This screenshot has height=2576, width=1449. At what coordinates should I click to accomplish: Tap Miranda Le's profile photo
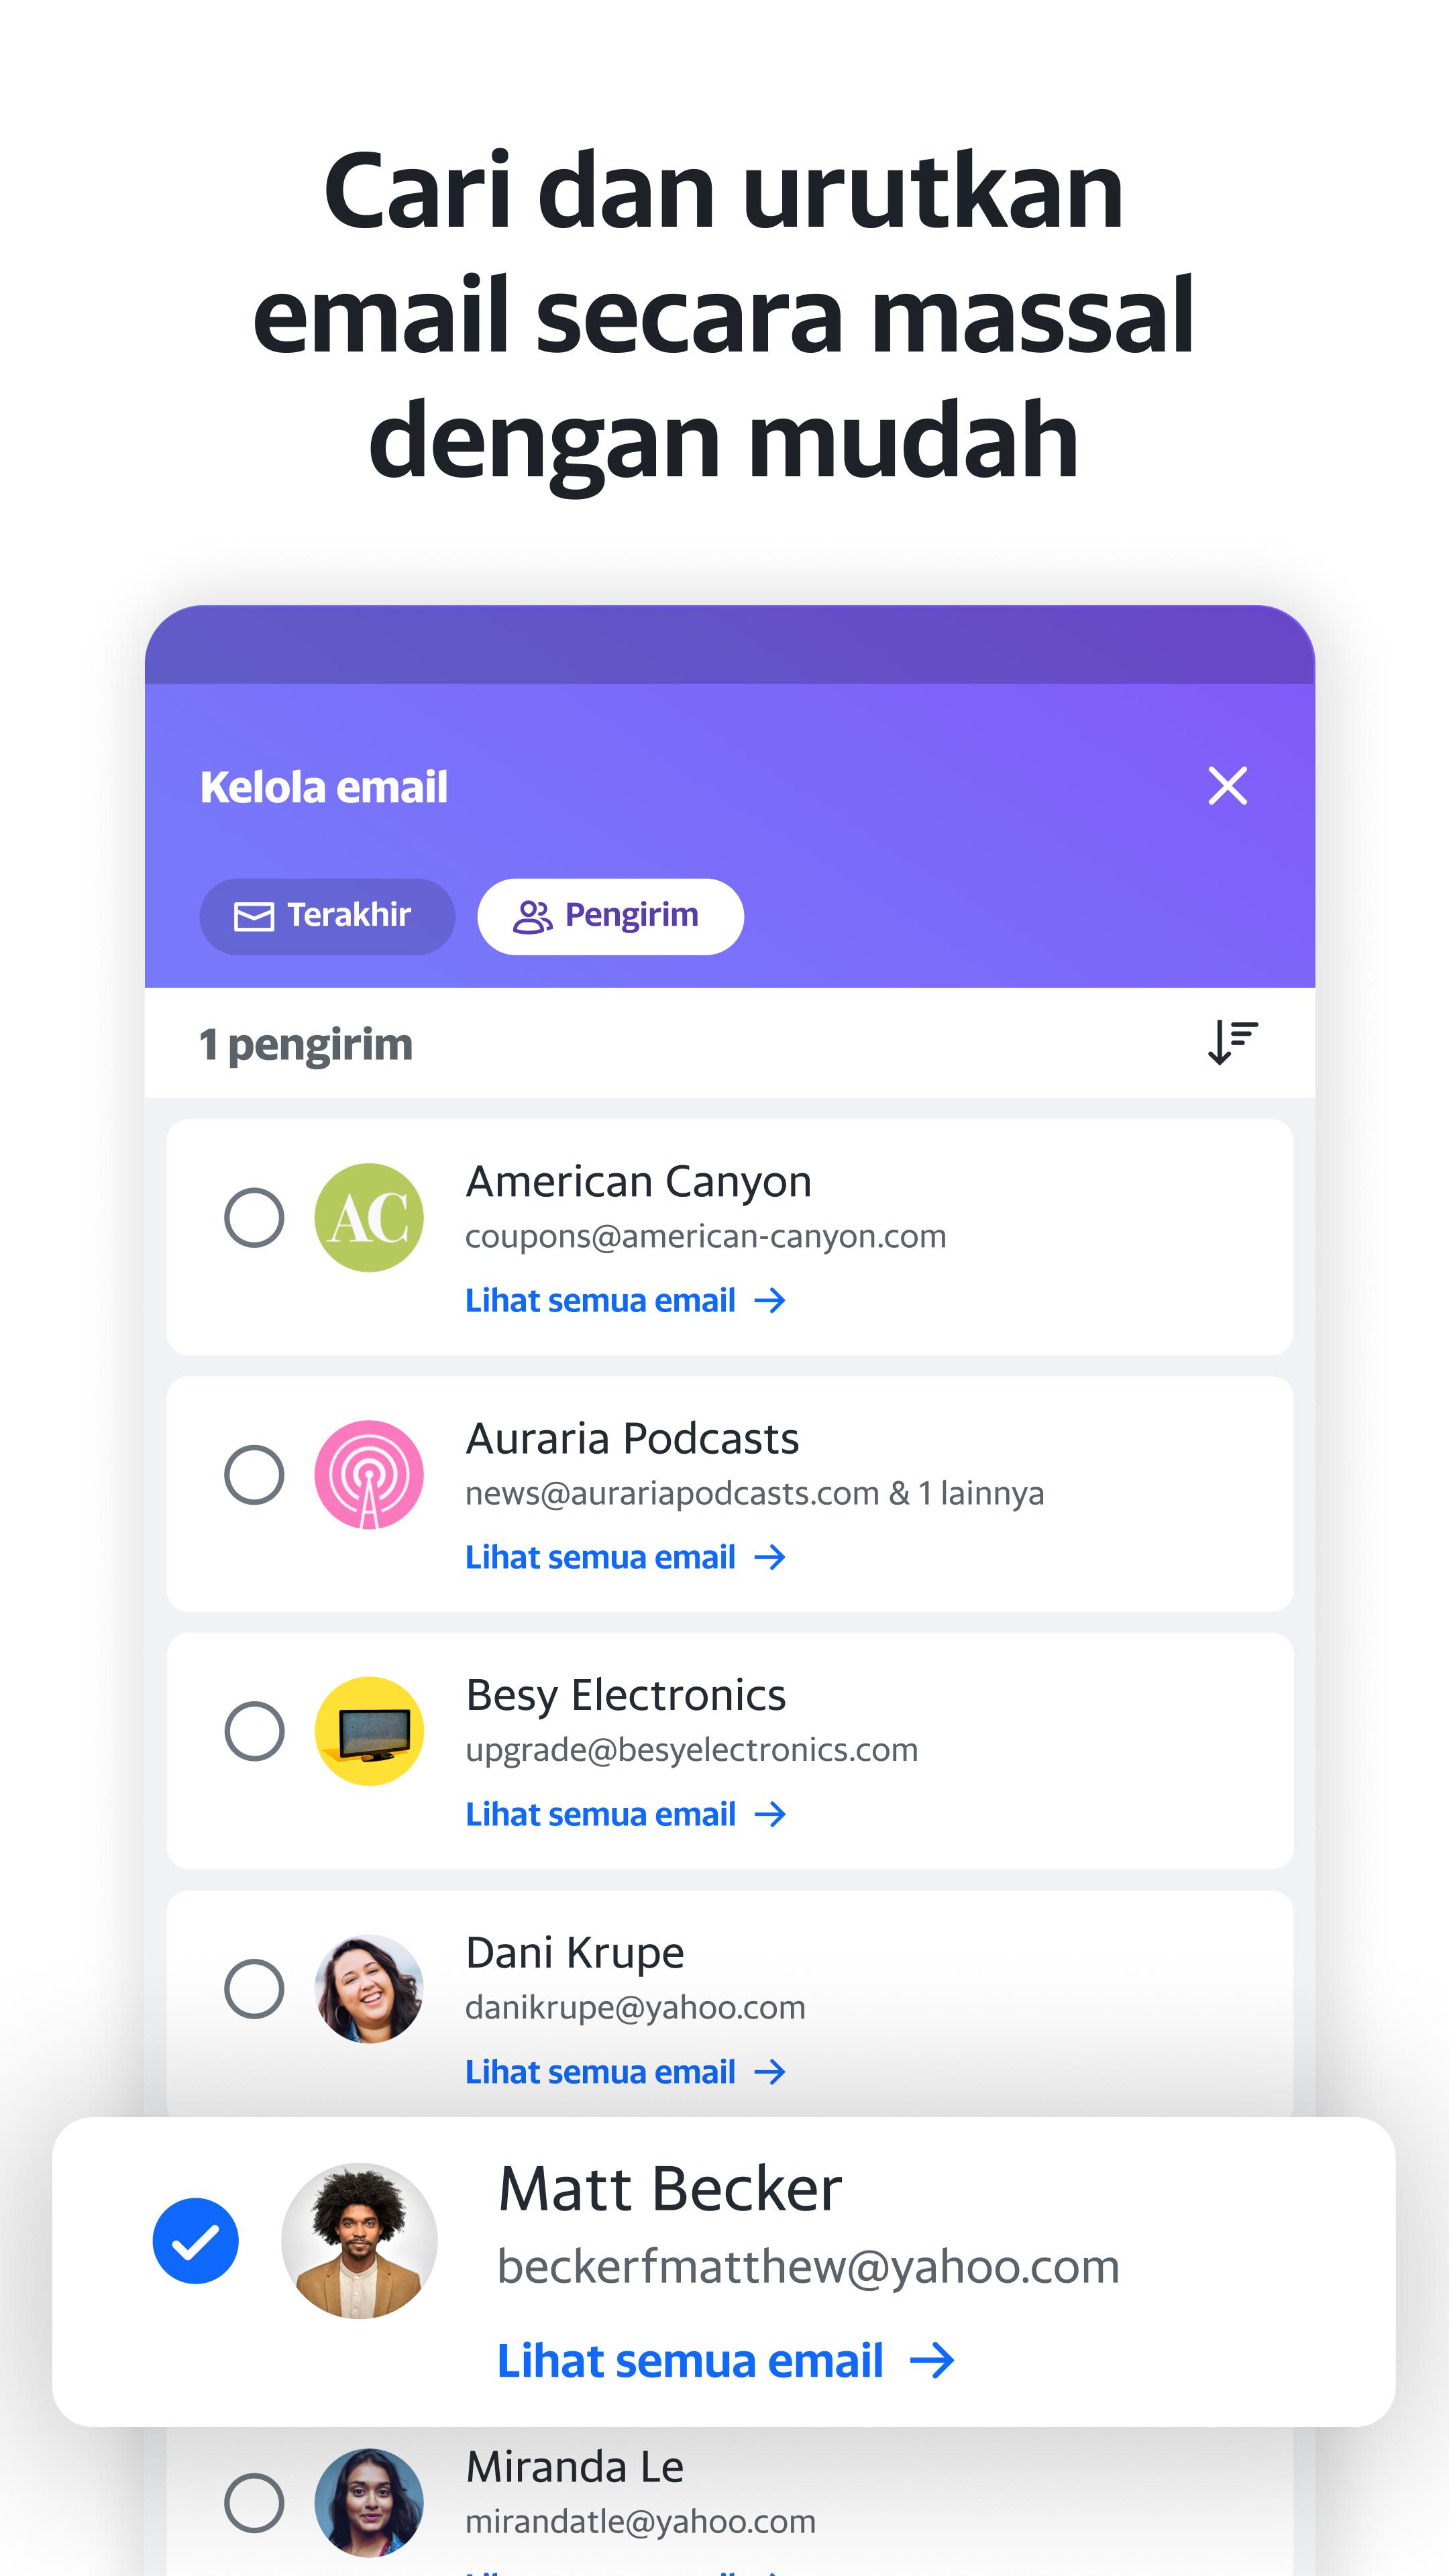(x=369, y=2502)
